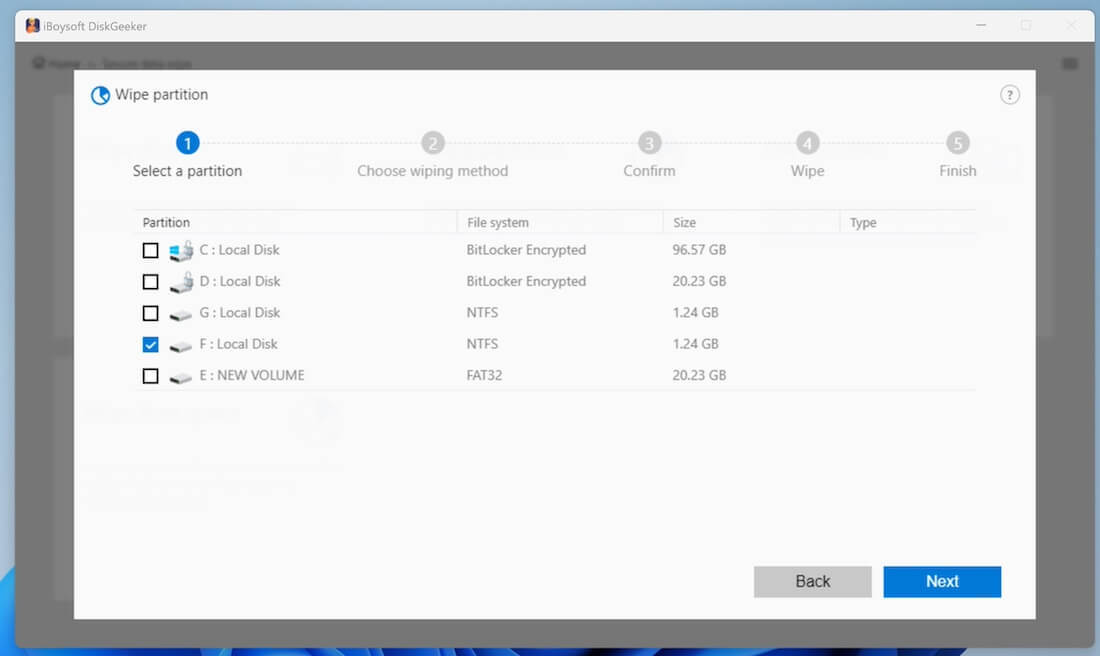Click the FAT32 file system cell
This screenshot has height=656, width=1100.
tap(485, 375)
